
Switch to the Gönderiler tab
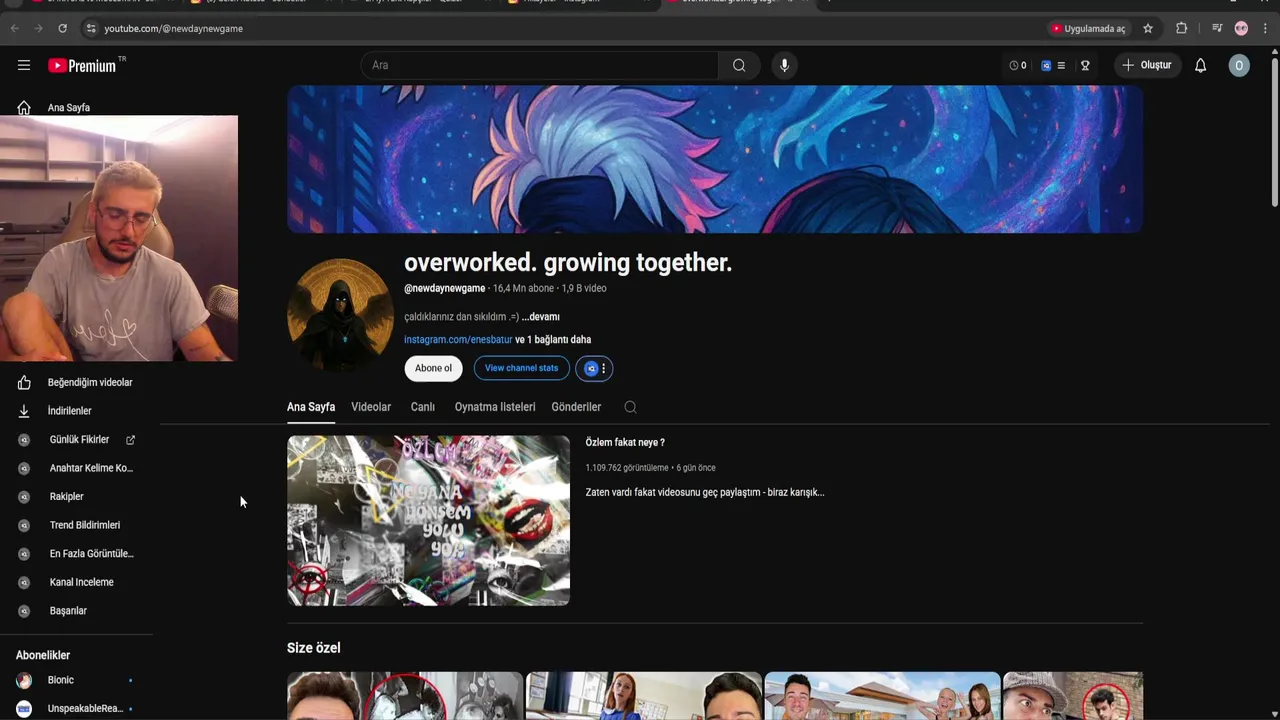pyautogui.click(x=576, y=407)
